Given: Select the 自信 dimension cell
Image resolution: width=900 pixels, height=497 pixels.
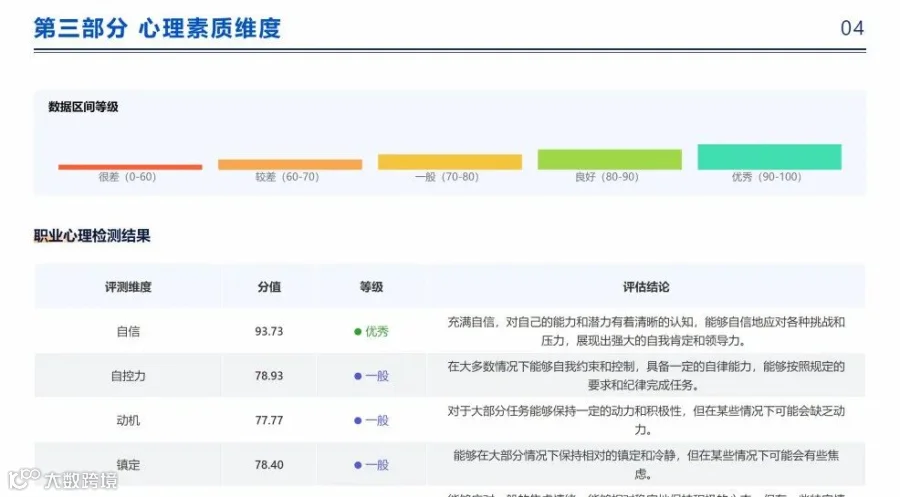Looking at the screenshot, I should tap(128, 331).
